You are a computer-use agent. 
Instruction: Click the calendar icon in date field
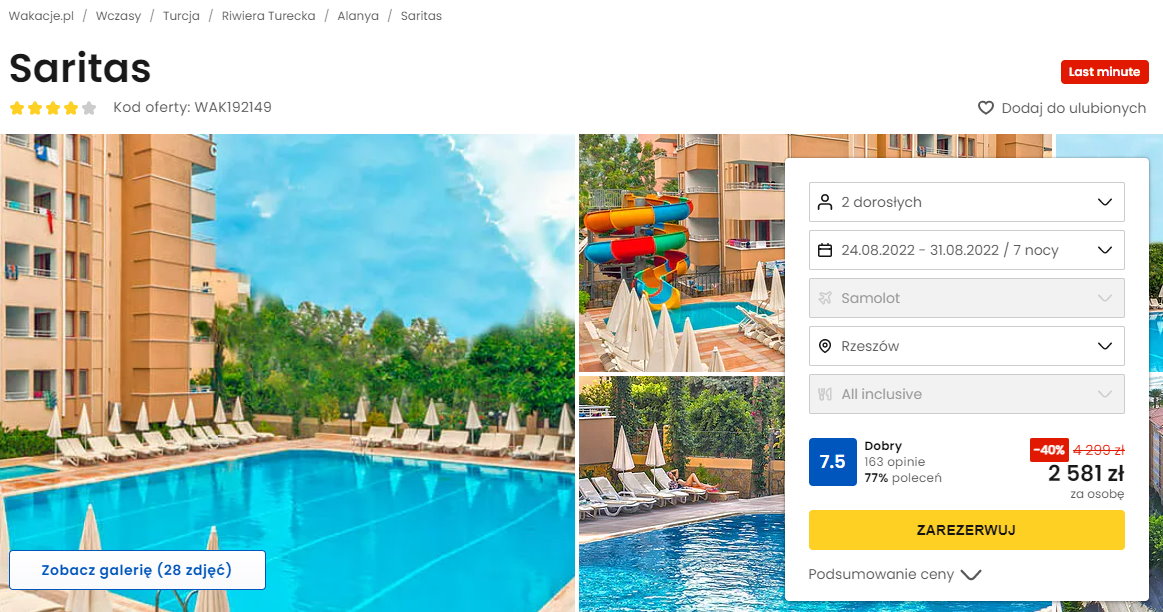pyautogui.click(x=825, y=251)
